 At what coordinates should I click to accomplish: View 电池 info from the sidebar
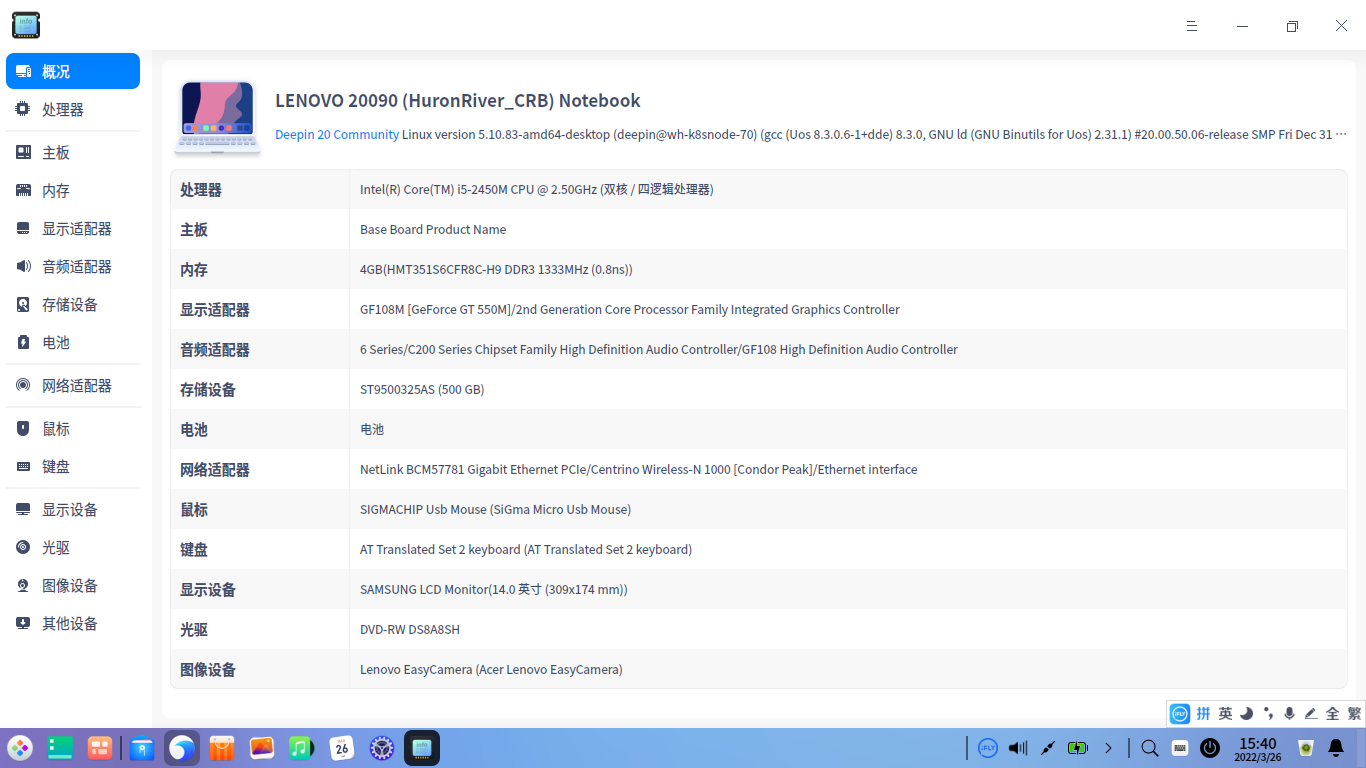(x=73, y=342)
